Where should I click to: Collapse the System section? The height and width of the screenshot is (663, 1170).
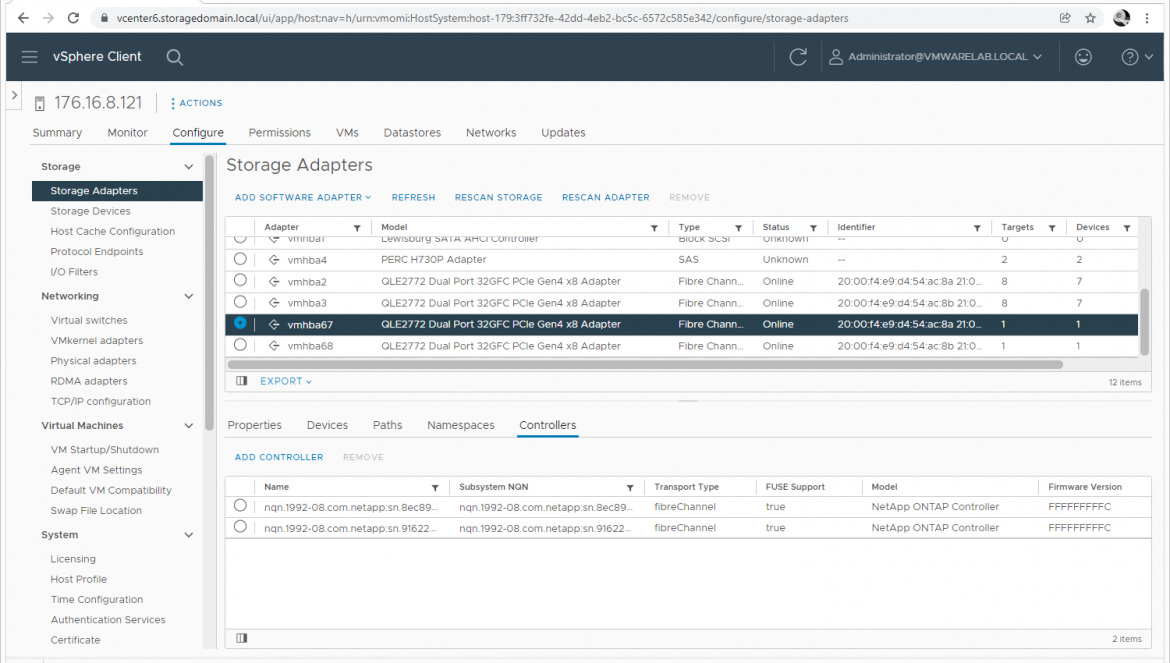(x=189, y=535)
